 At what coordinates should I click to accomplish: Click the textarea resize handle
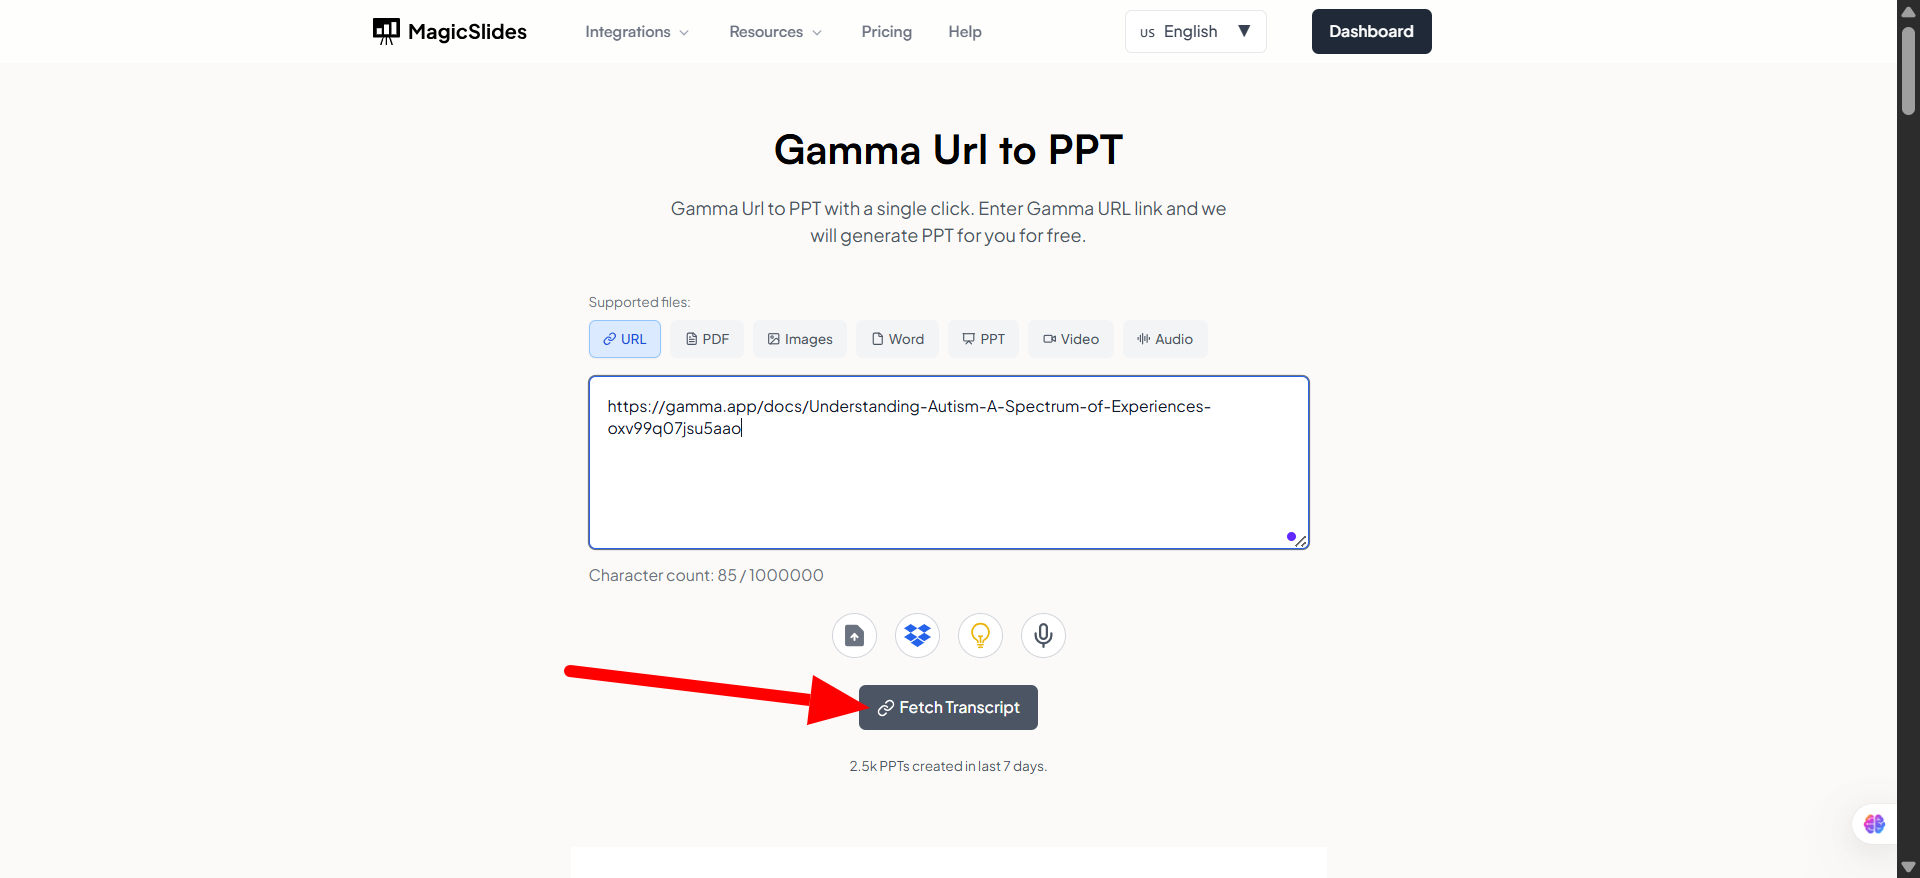click(1301, 542)
